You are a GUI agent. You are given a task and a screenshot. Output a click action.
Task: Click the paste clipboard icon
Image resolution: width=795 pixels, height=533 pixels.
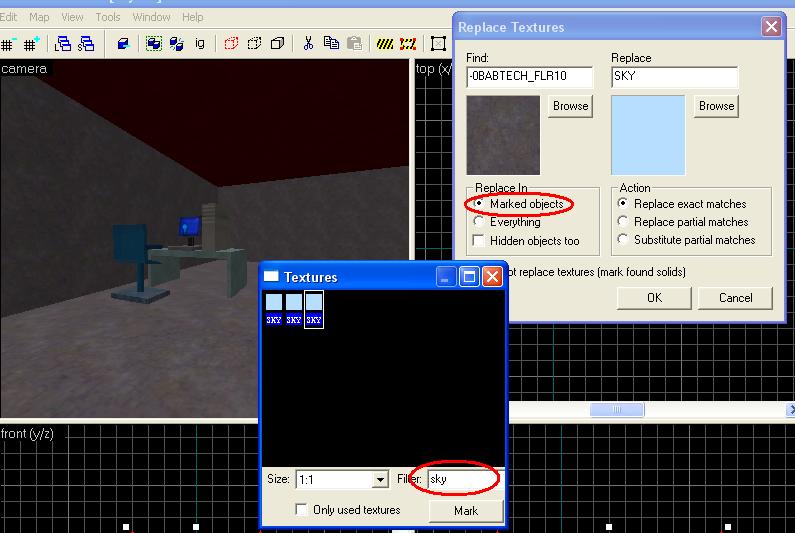(354, 44)
